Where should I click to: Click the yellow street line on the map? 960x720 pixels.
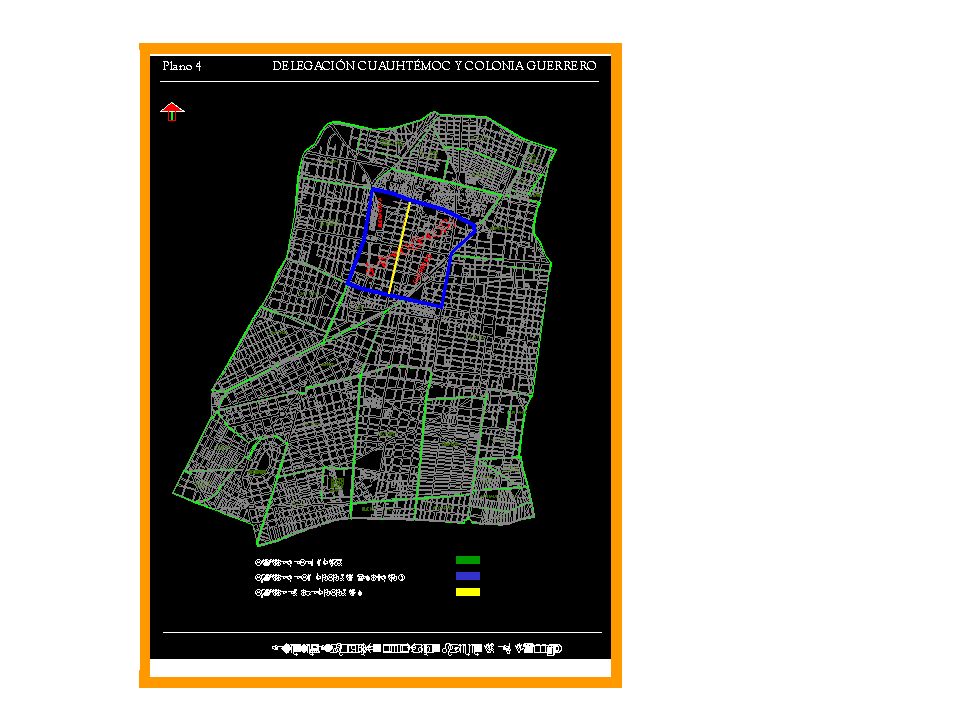(x=400, y=248)
